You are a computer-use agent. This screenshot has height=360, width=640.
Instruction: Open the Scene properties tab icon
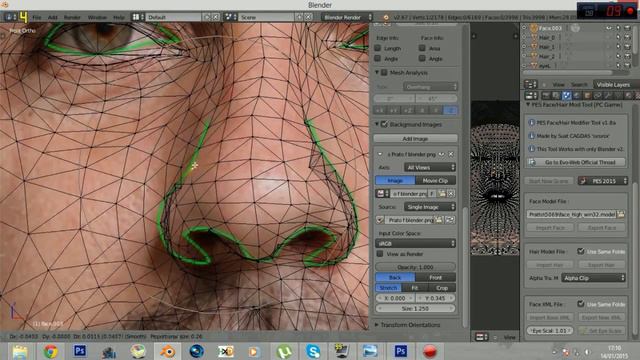point(567,96)
